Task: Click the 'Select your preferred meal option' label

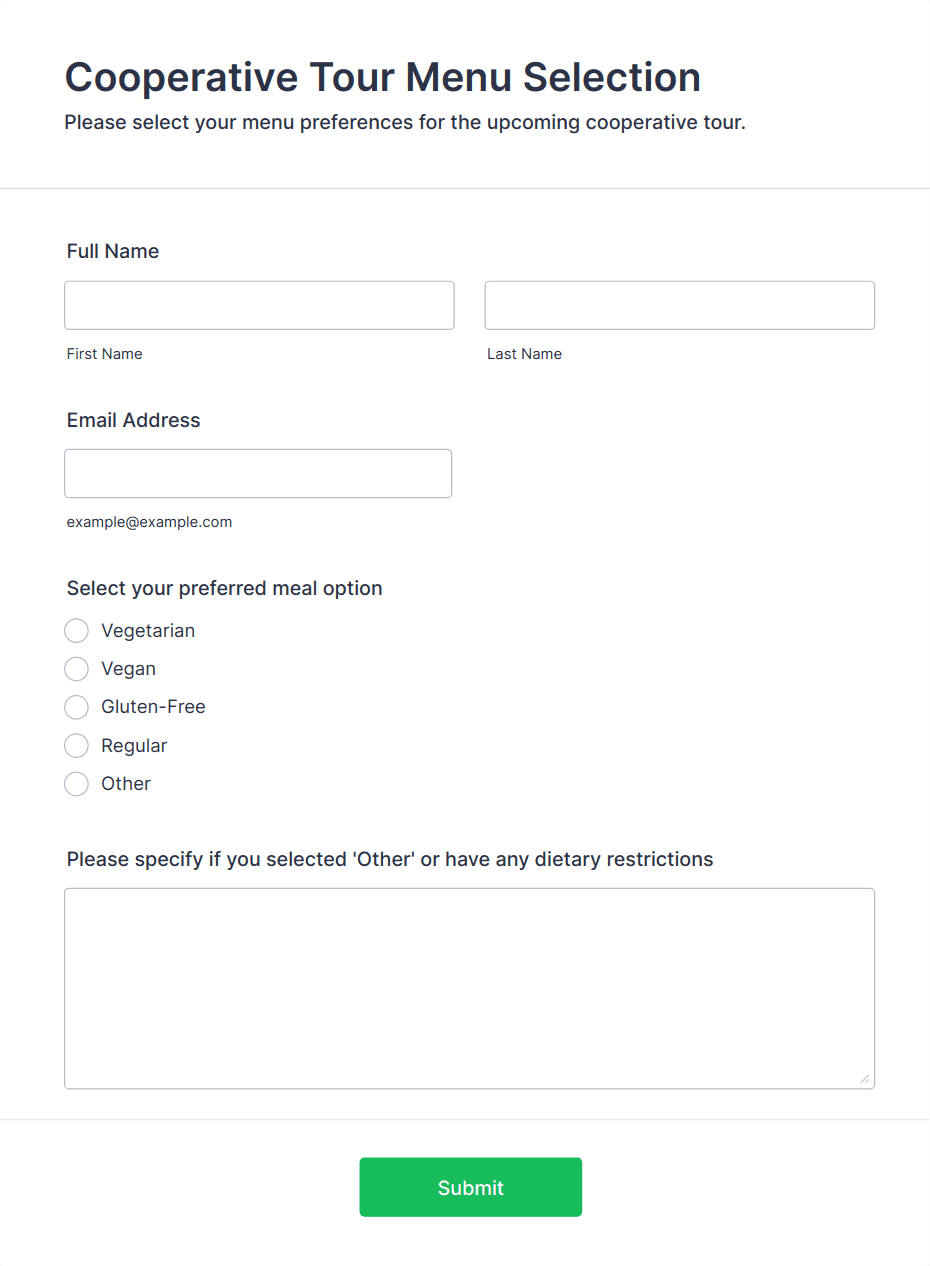Action: pos(224,588)
